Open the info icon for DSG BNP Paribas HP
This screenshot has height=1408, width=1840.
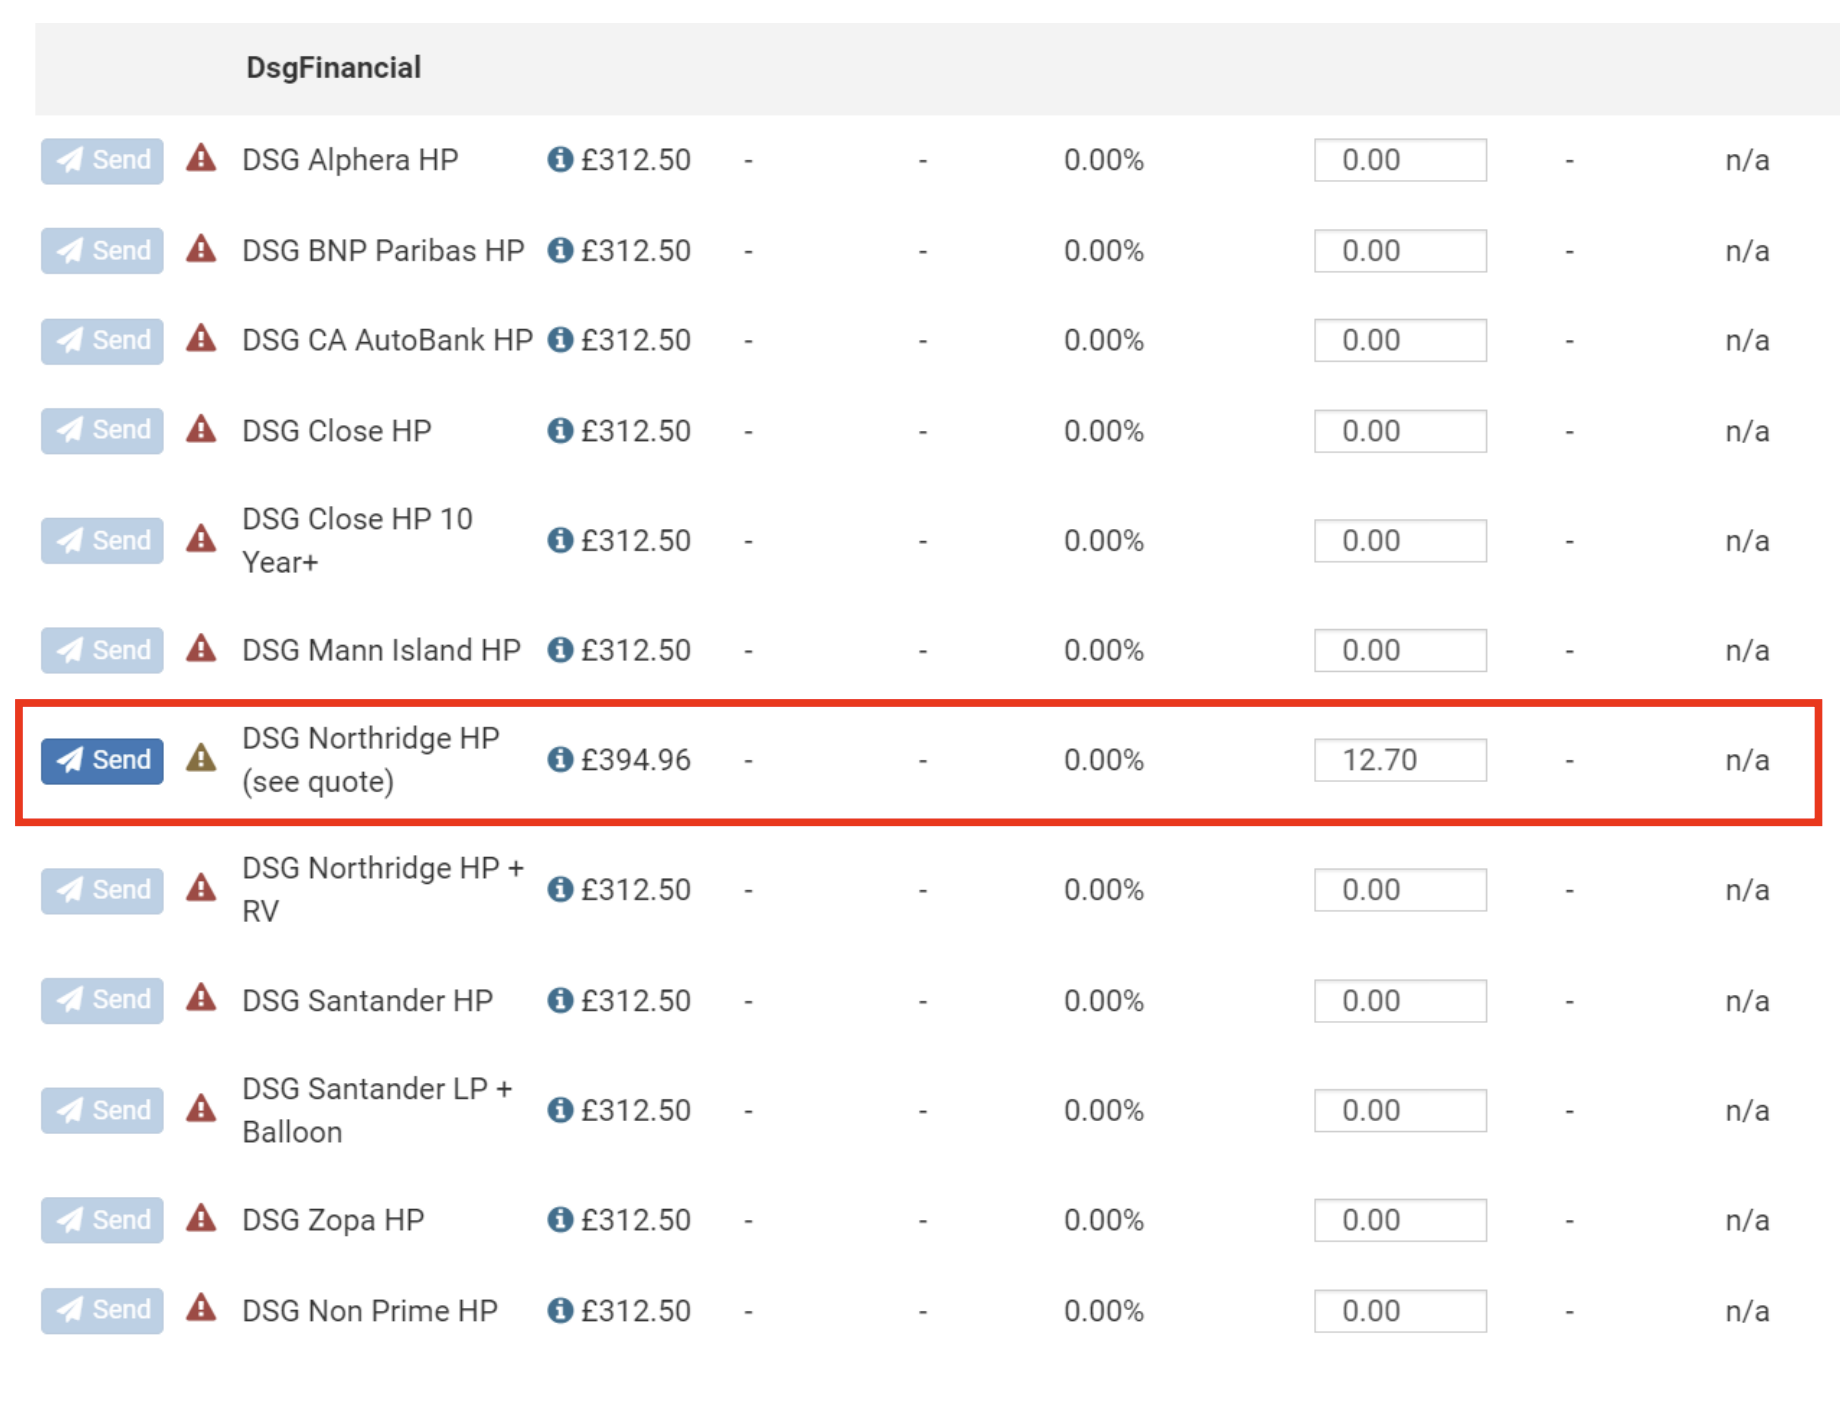tap(560, 250)
